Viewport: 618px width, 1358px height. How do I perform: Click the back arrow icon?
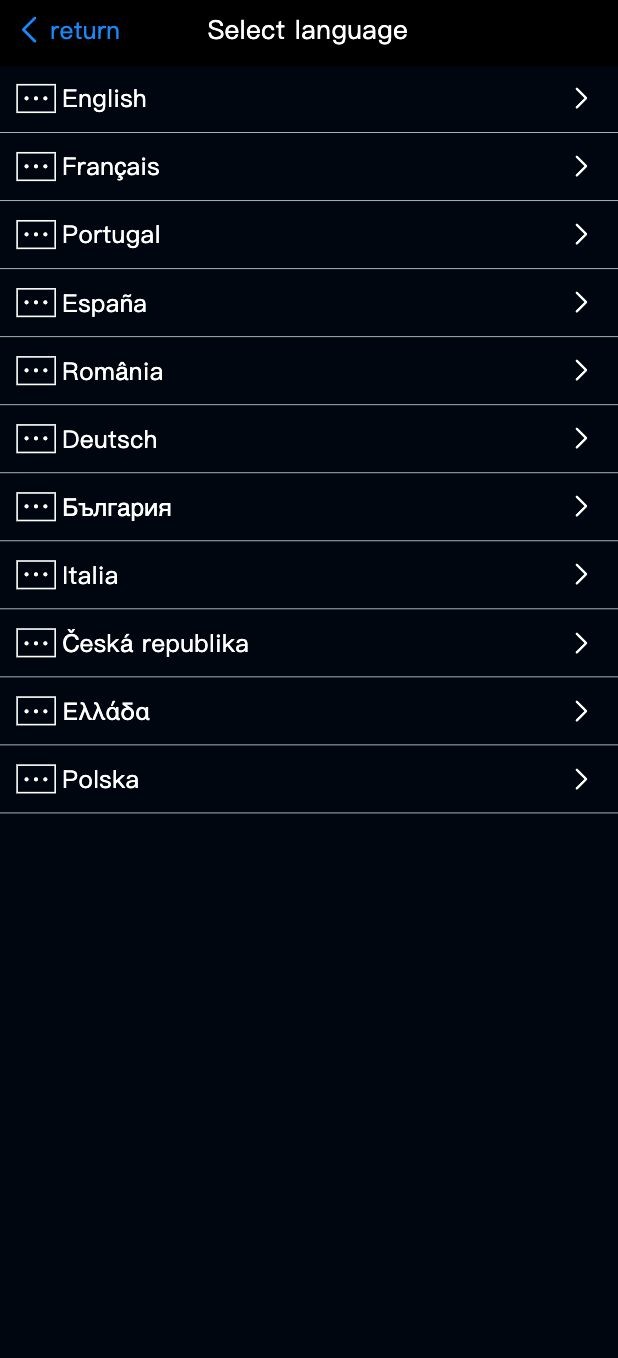coord(29,31)
